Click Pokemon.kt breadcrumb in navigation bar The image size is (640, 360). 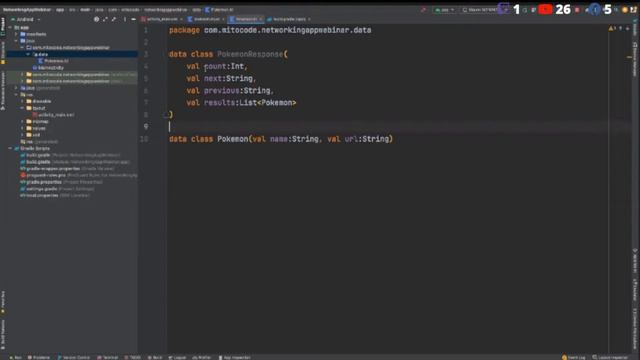tap(219, 9)
